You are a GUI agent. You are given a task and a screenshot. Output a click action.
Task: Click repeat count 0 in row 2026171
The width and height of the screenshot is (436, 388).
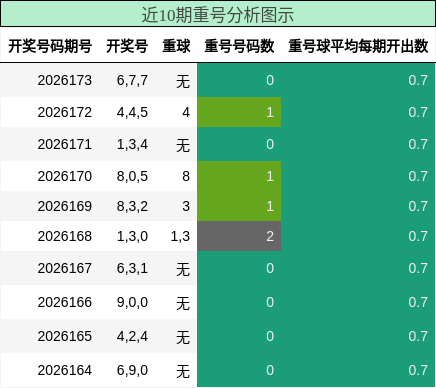(270, 144)
